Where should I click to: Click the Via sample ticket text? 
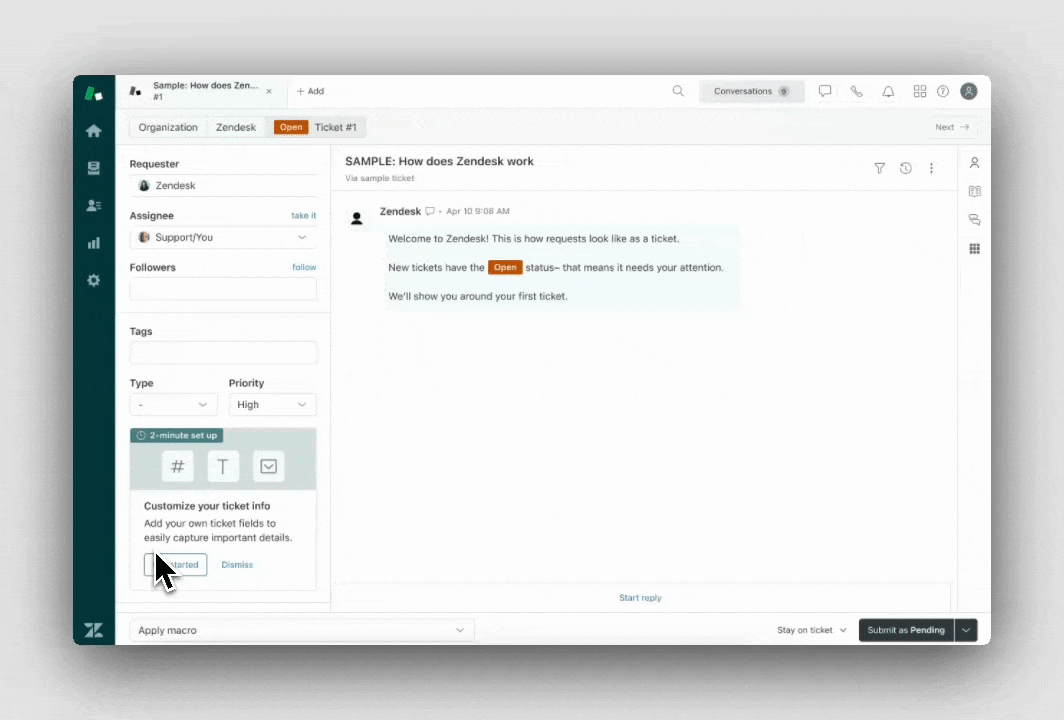click(x=379, y=178)
